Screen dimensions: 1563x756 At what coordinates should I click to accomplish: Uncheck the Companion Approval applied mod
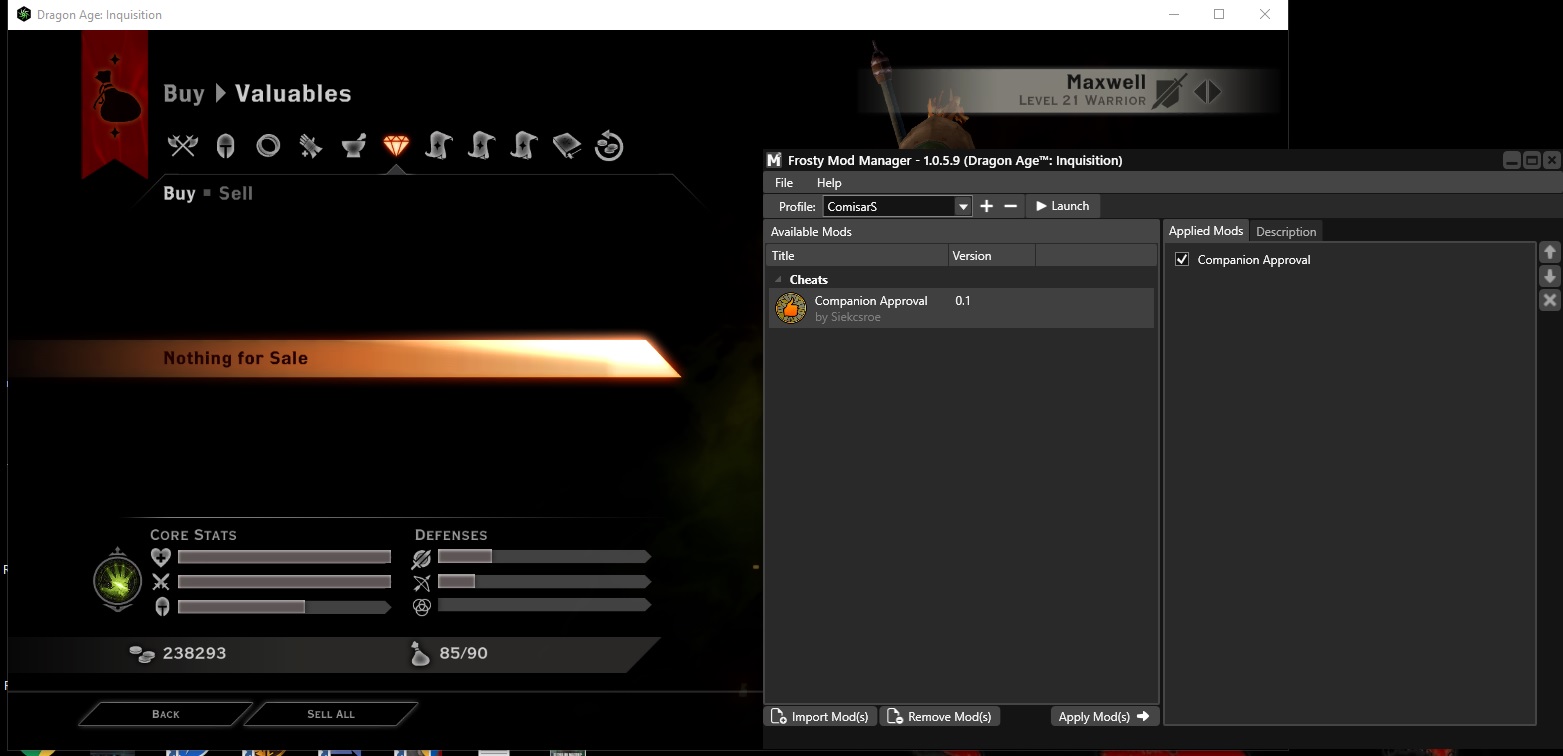(x=1182, y=259)
